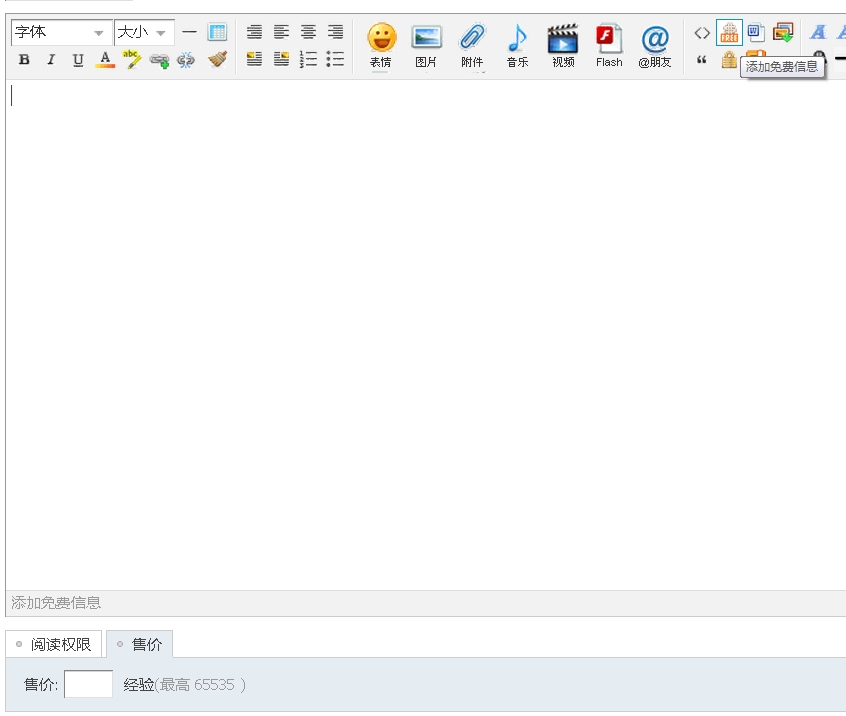Insert a numbered list

[x=308, y=59]
